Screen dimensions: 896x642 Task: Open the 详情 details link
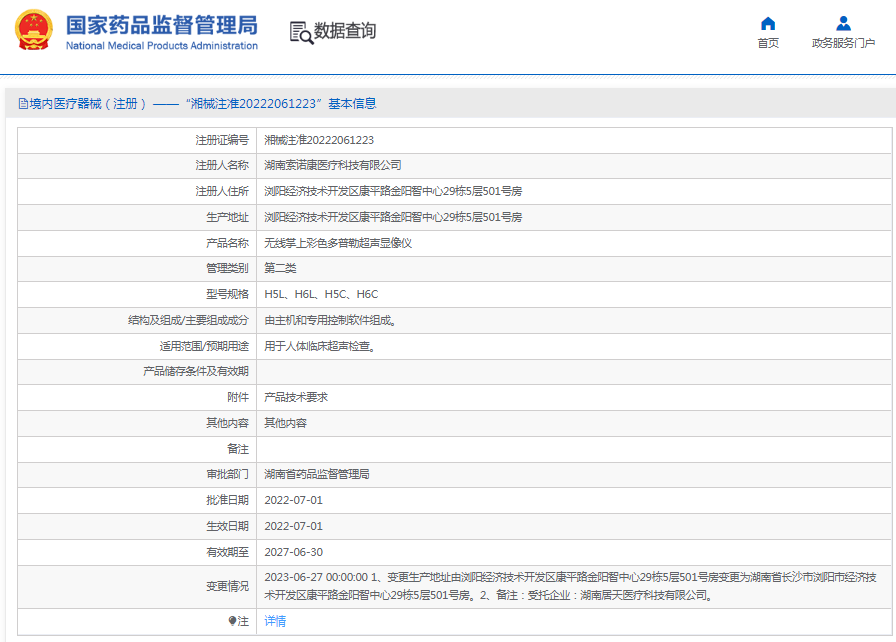coord(275,621)
